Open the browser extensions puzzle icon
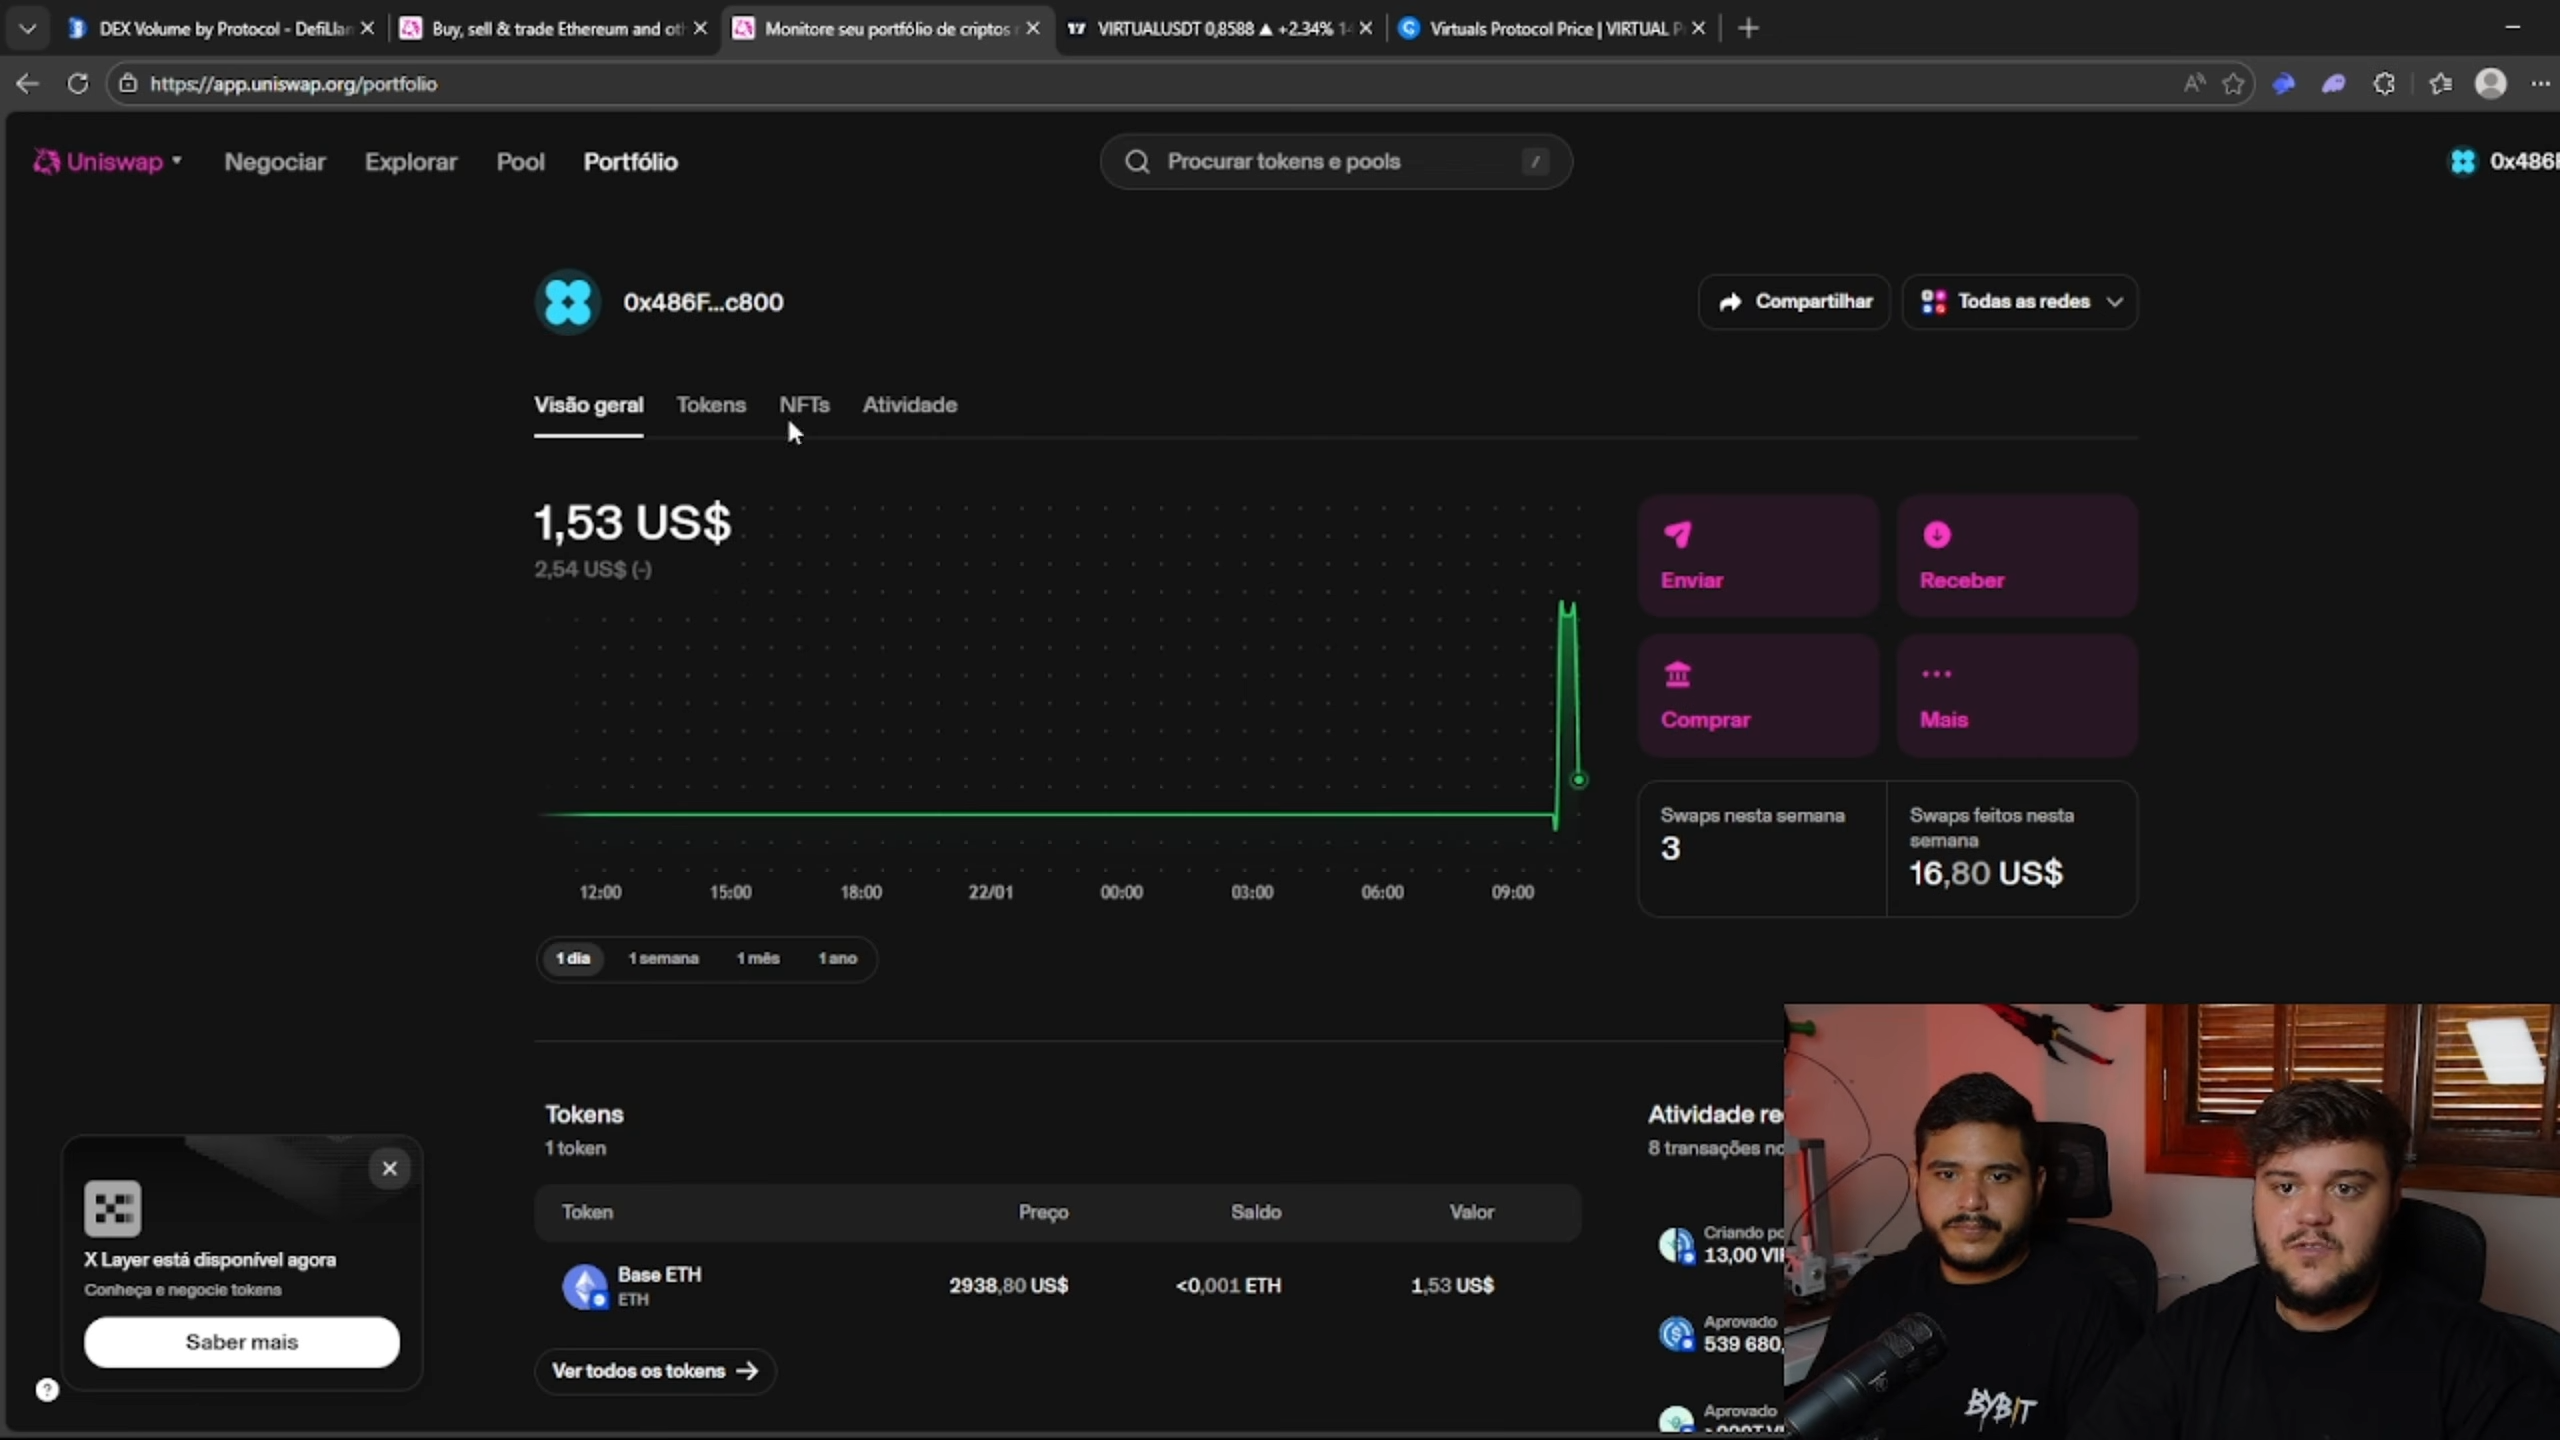 (2384, 84)
